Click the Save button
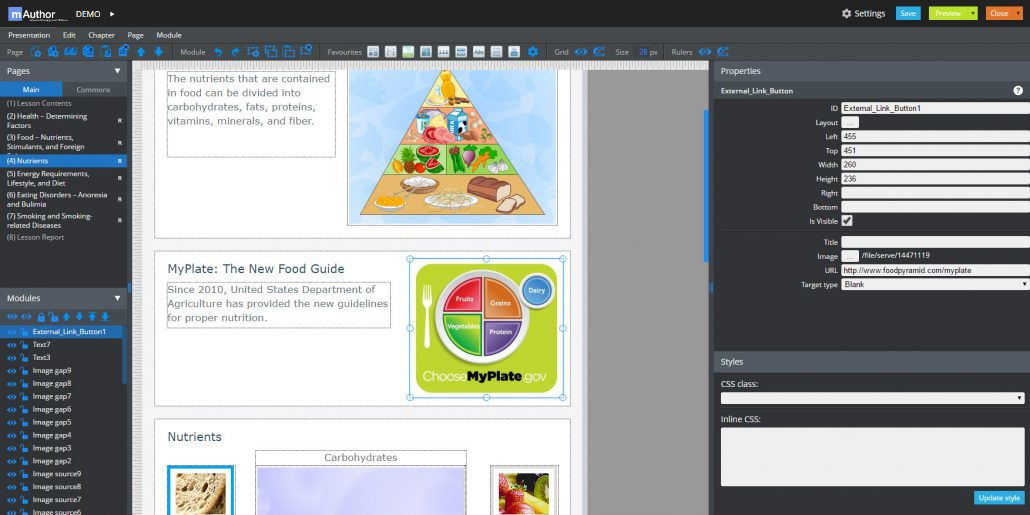The image size is (1030, 515). click(x=908, y=13)
